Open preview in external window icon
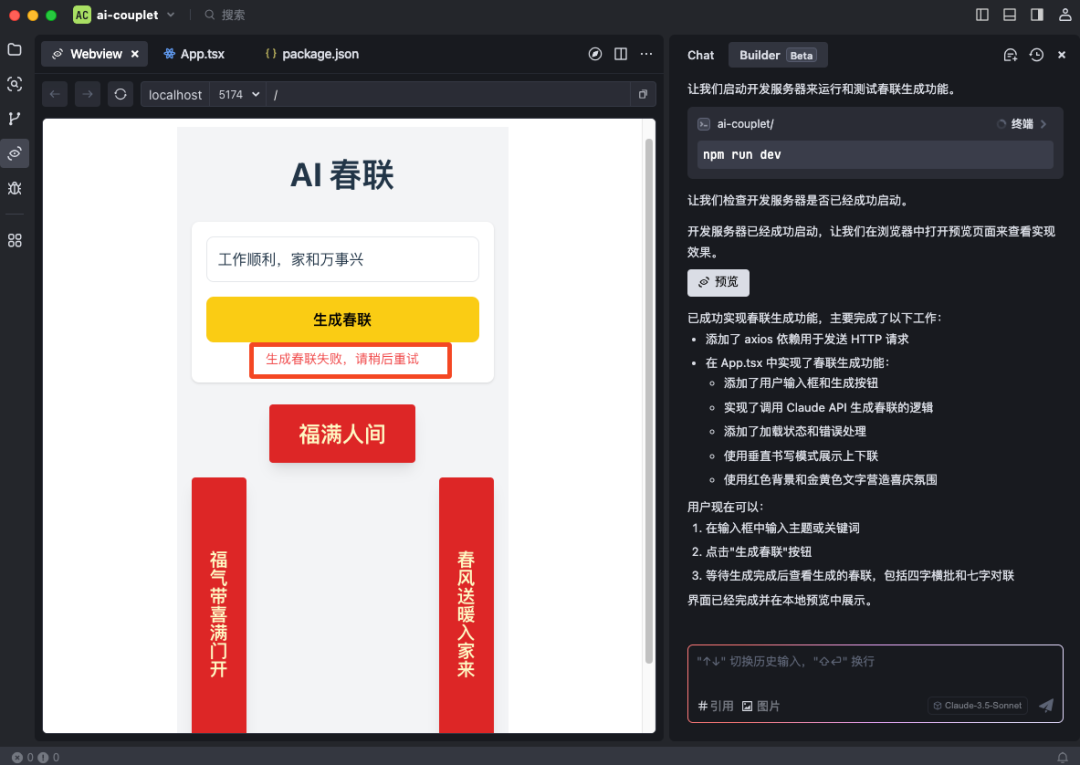The height and width of the screenshot is (765, 1080). (643, 94)
